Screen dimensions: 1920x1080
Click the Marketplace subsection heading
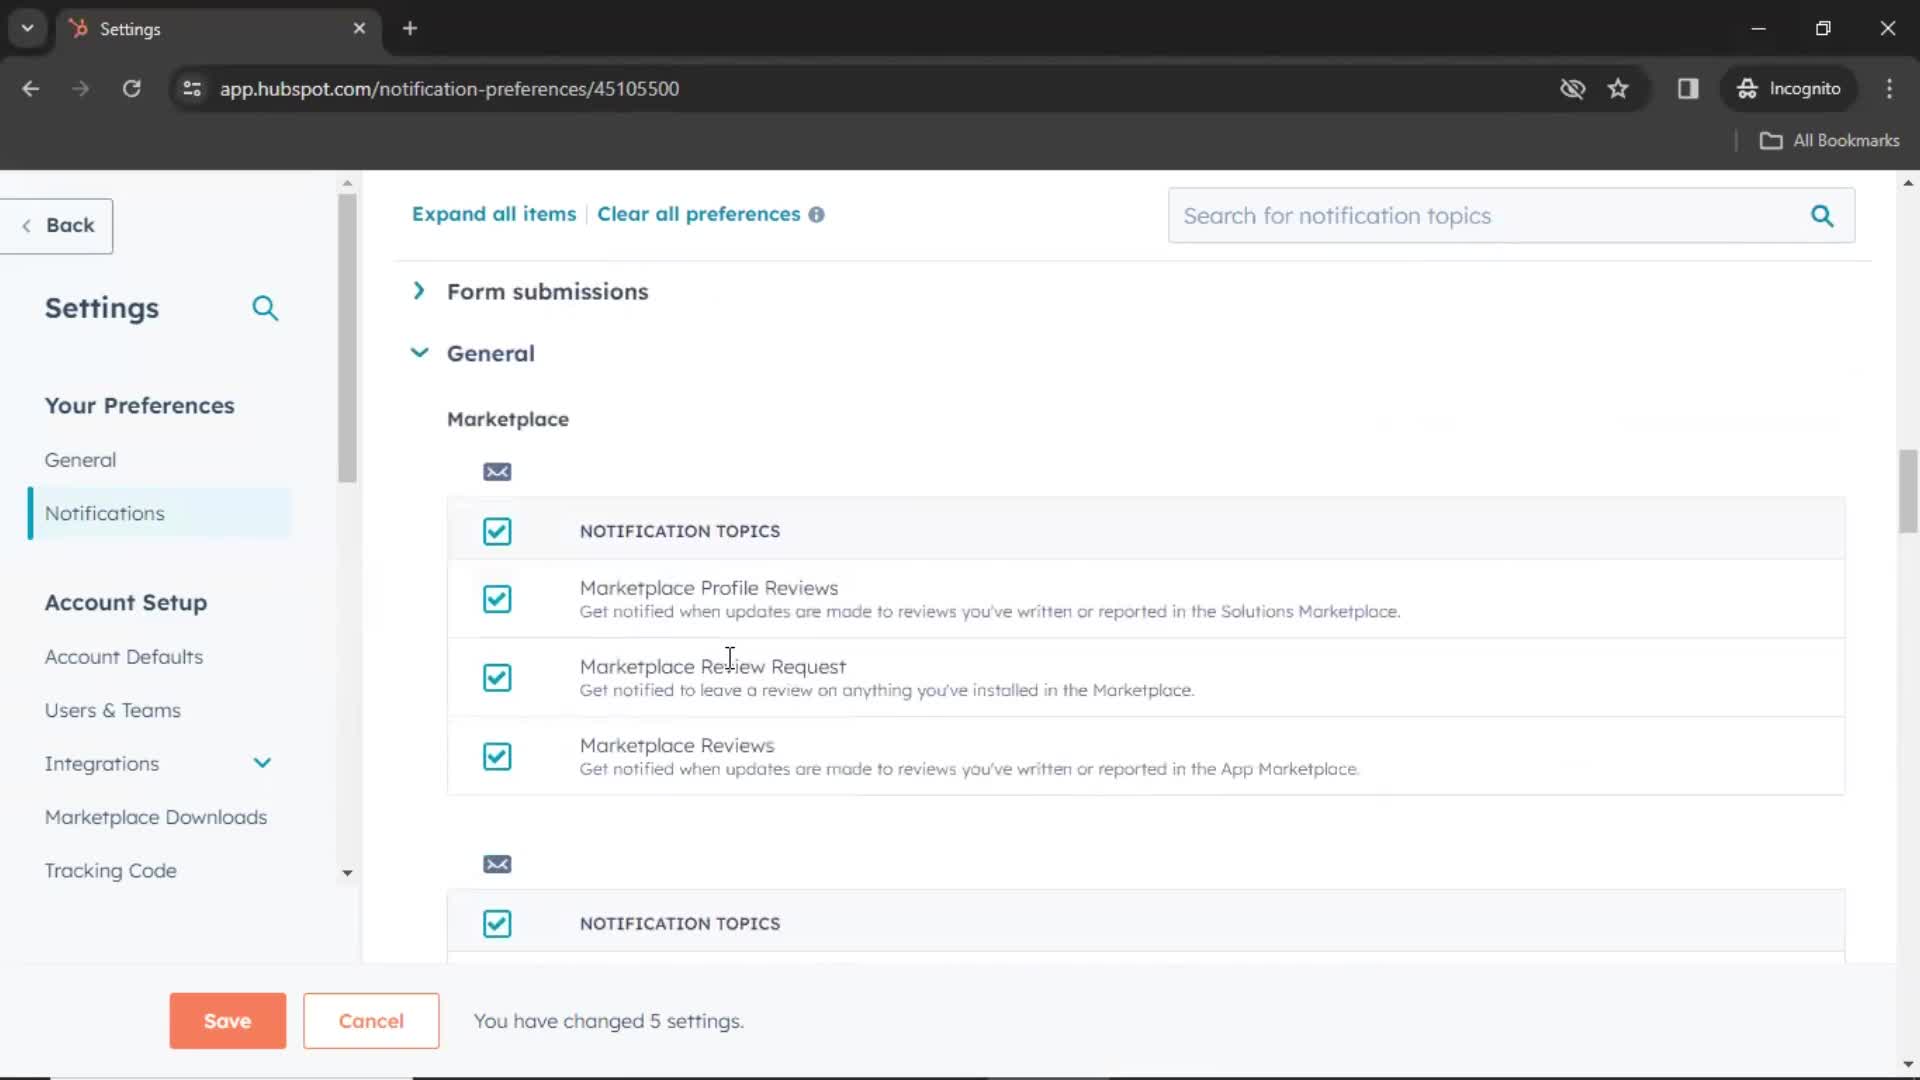pyautogui.click(x=508, y=420)
